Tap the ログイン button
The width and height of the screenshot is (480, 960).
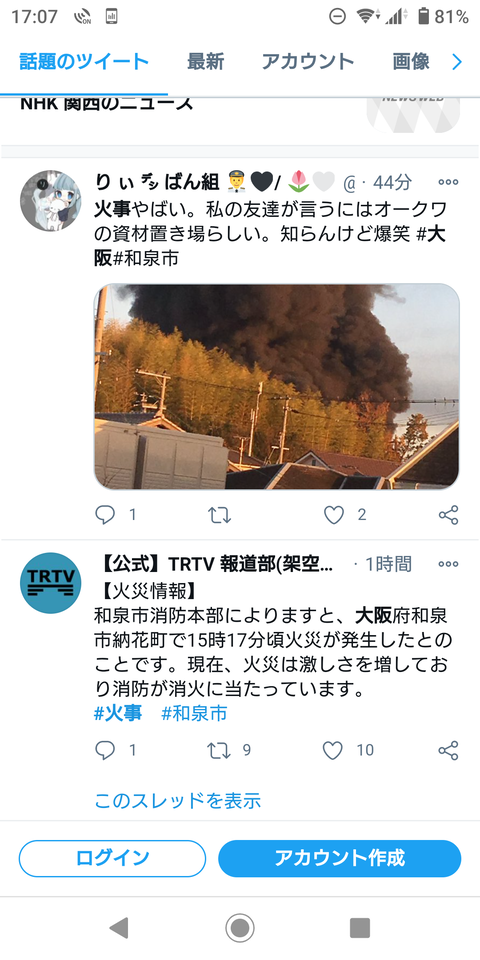coord(113,858)
